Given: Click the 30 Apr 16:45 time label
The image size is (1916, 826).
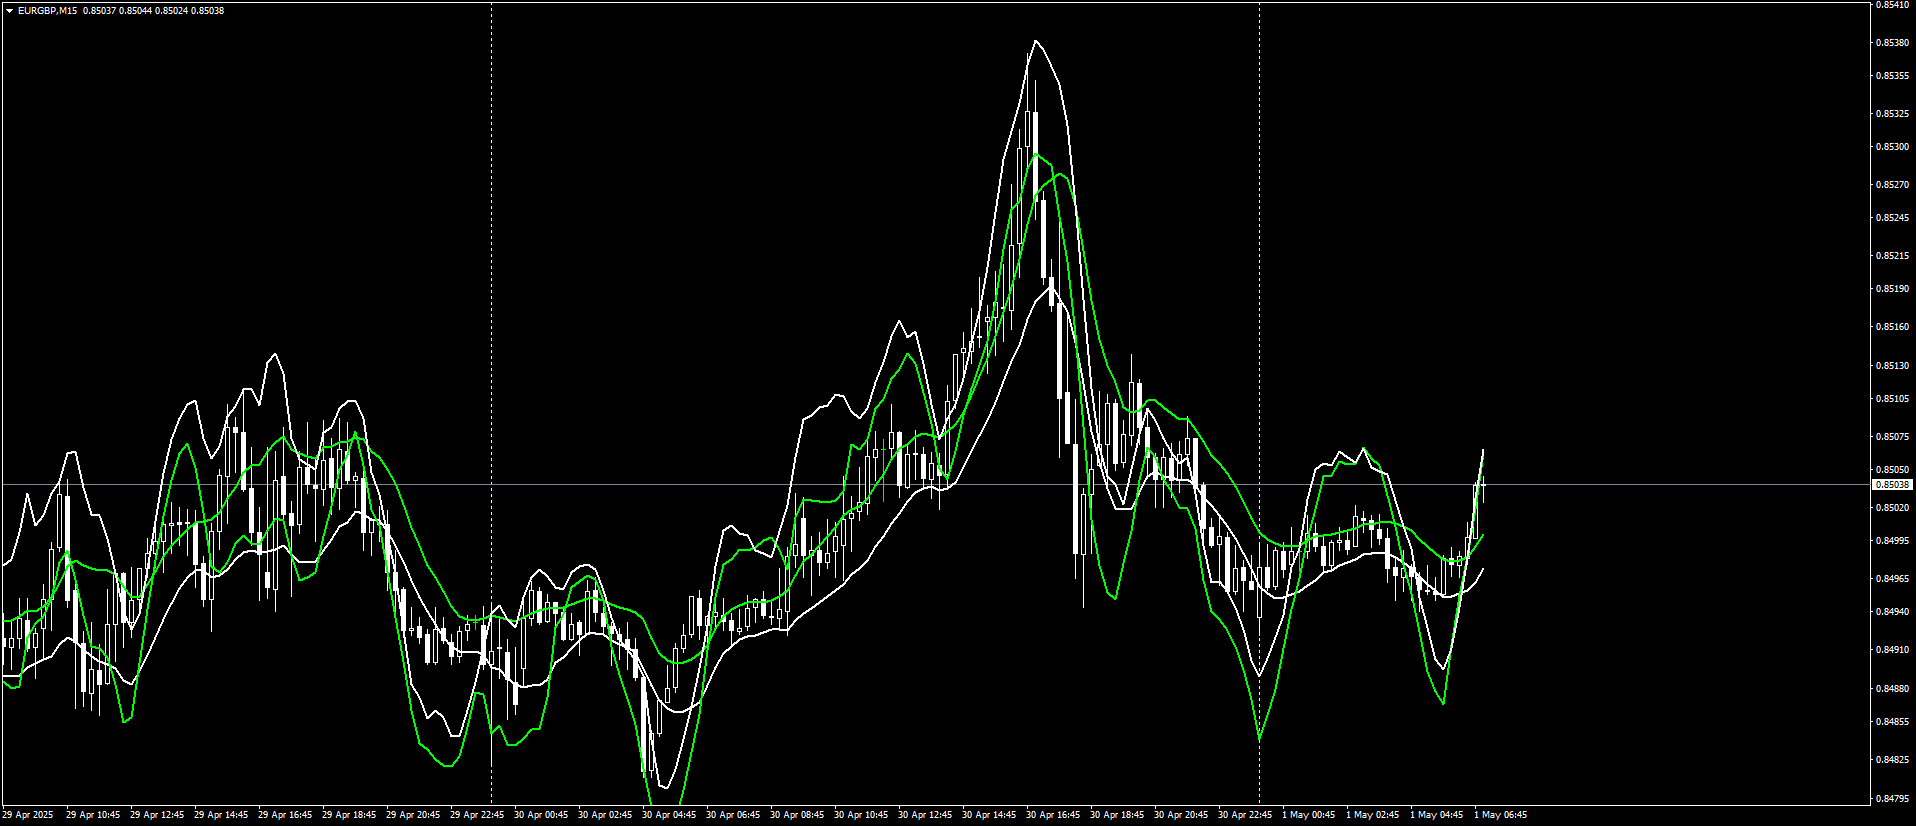Looking at the screenshot, I should pos(1053,815).
